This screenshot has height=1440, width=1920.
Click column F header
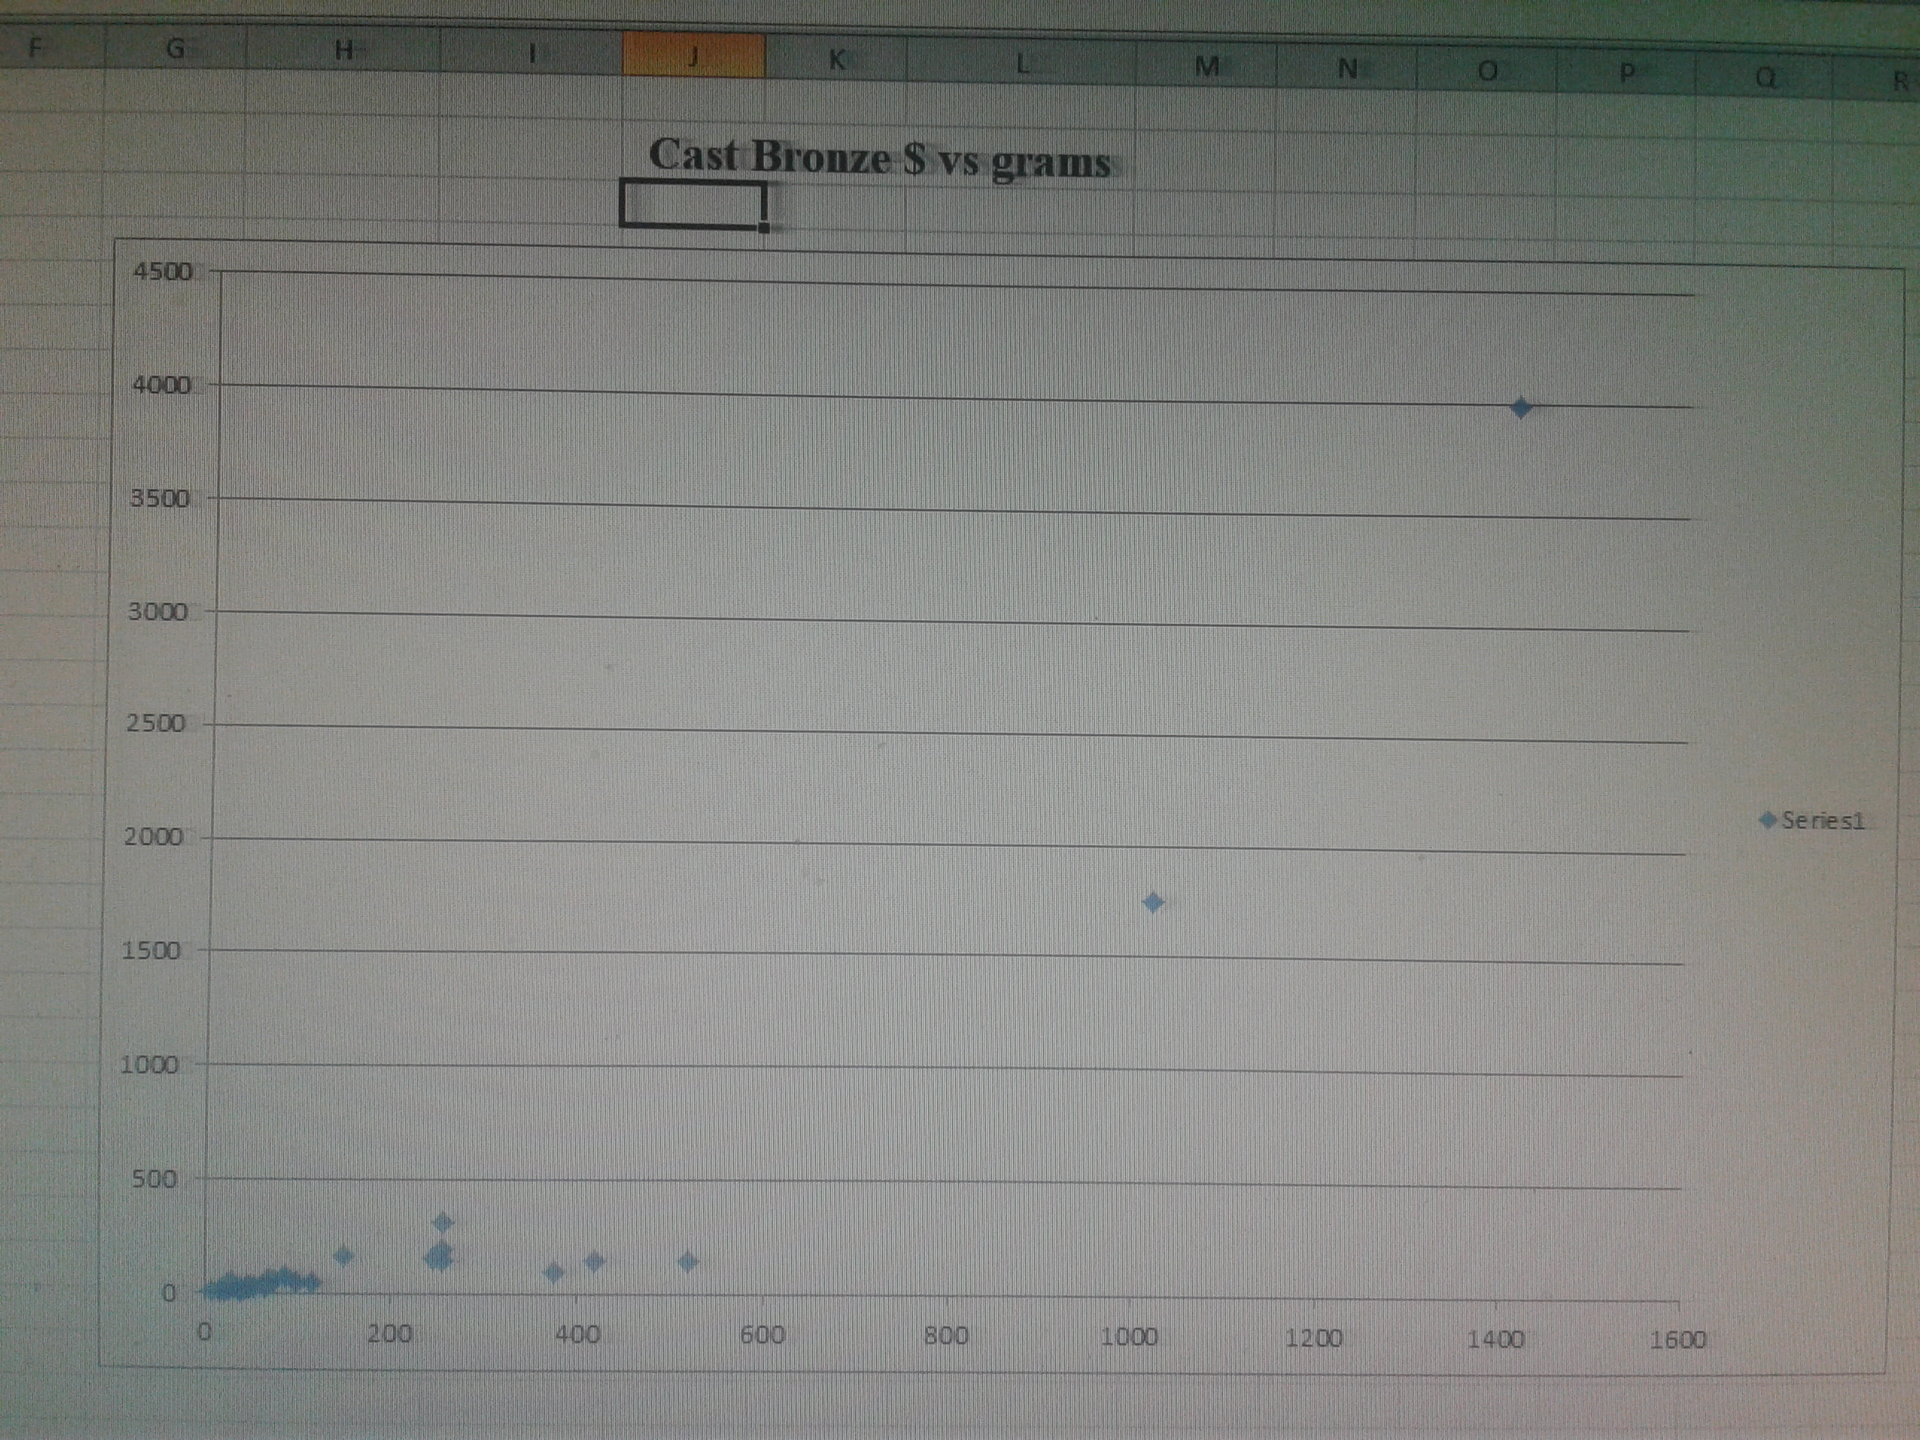[x=36, y=47]
